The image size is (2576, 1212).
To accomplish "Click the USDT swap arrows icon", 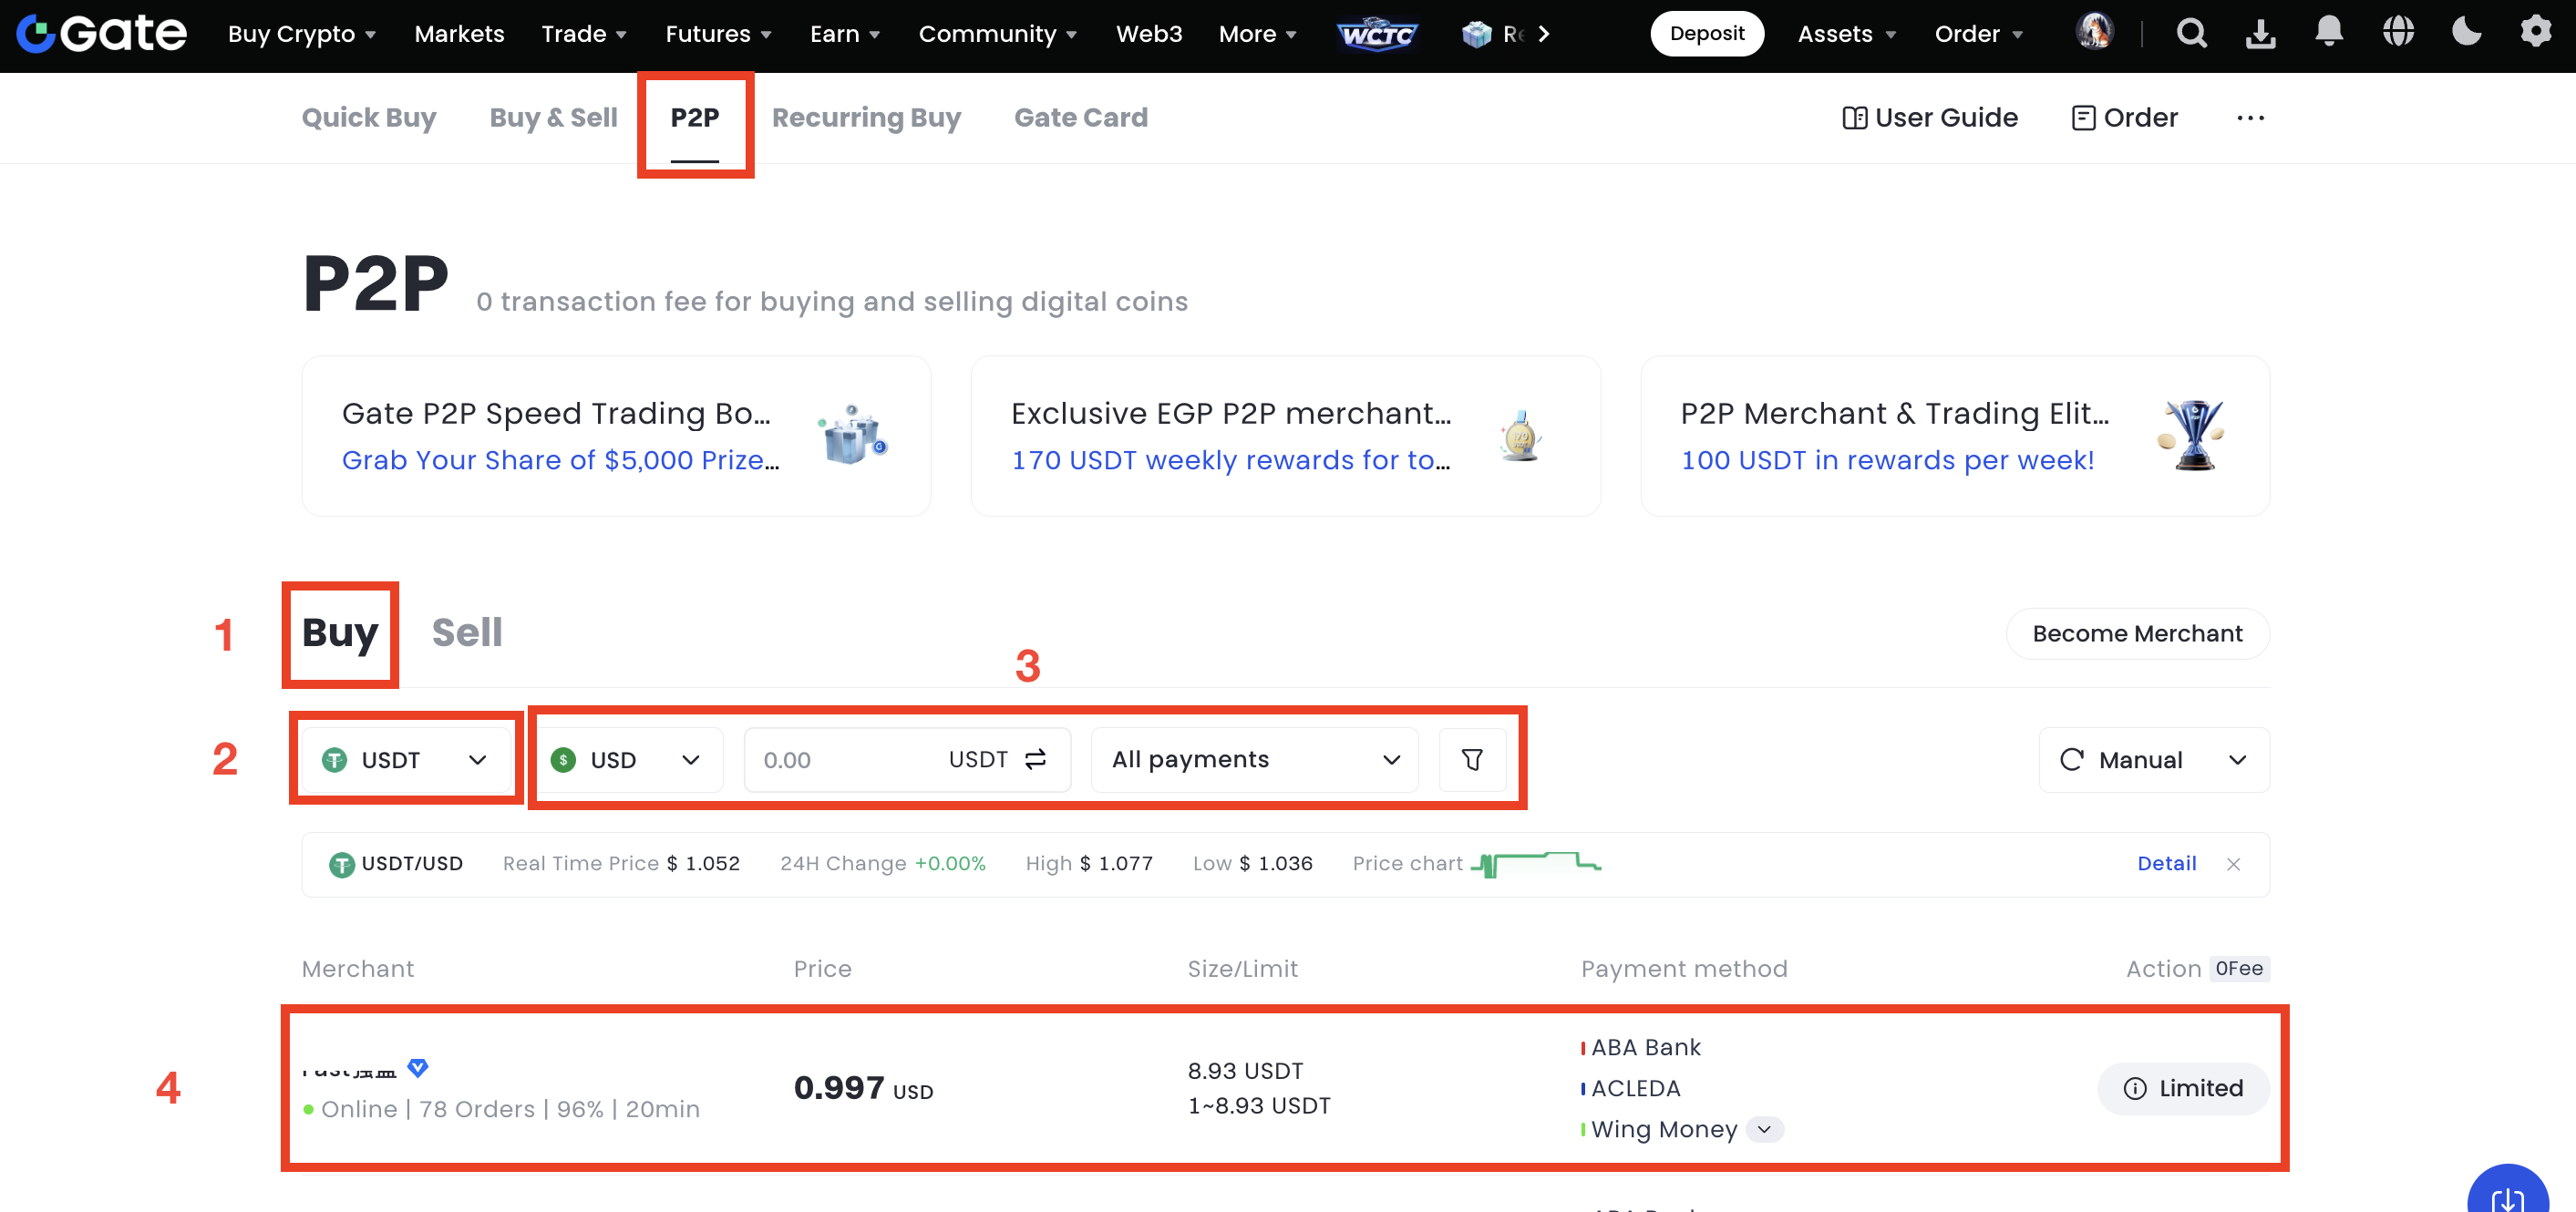I will pyautogui.click(x=1036, y=760).
